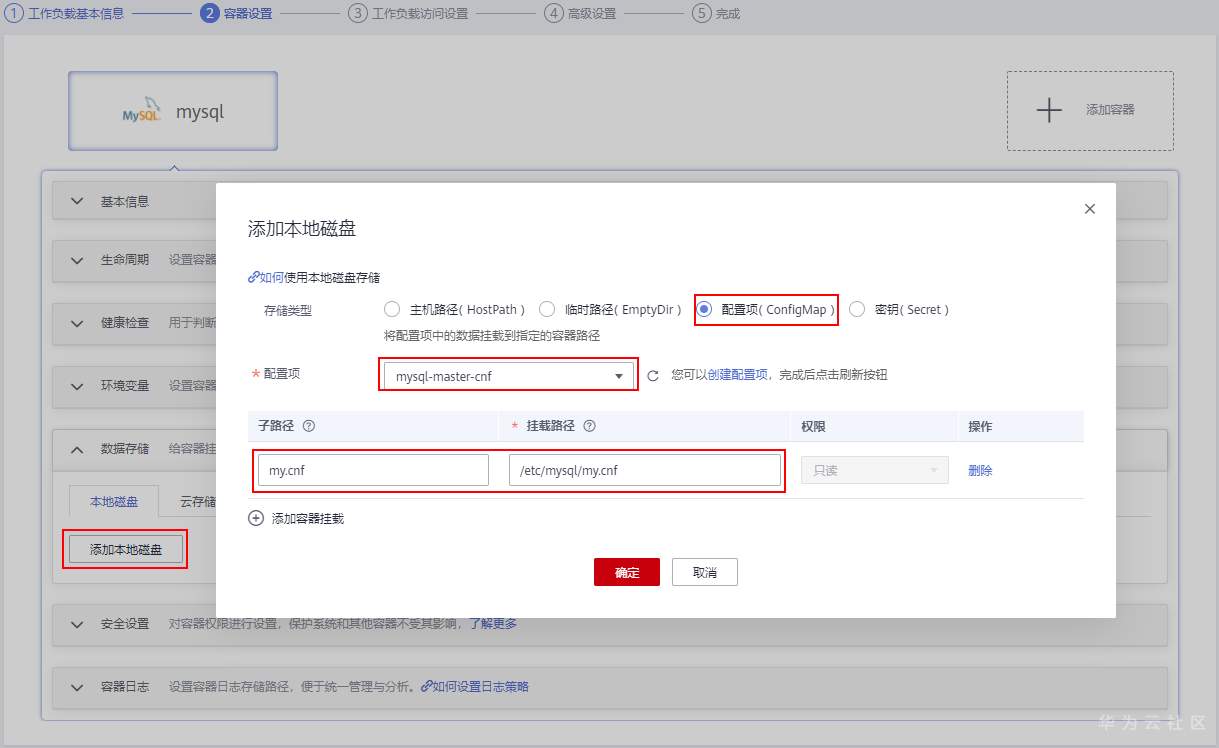Select 临时路径(EmptyDir) storage type
1219x748 pixels.
pyautogui.click(x=547, y=310)
